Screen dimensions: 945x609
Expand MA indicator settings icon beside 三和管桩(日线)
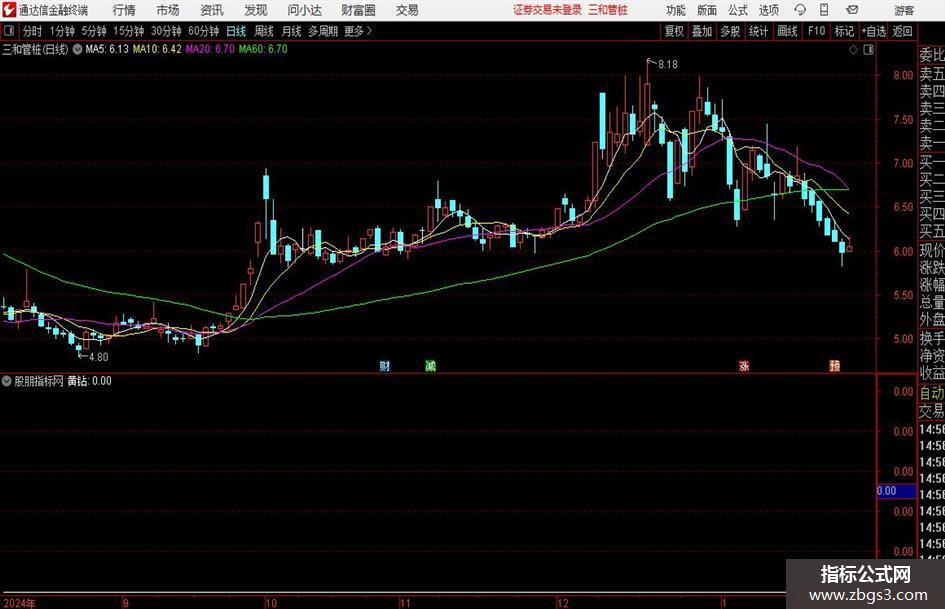point(77,49)
